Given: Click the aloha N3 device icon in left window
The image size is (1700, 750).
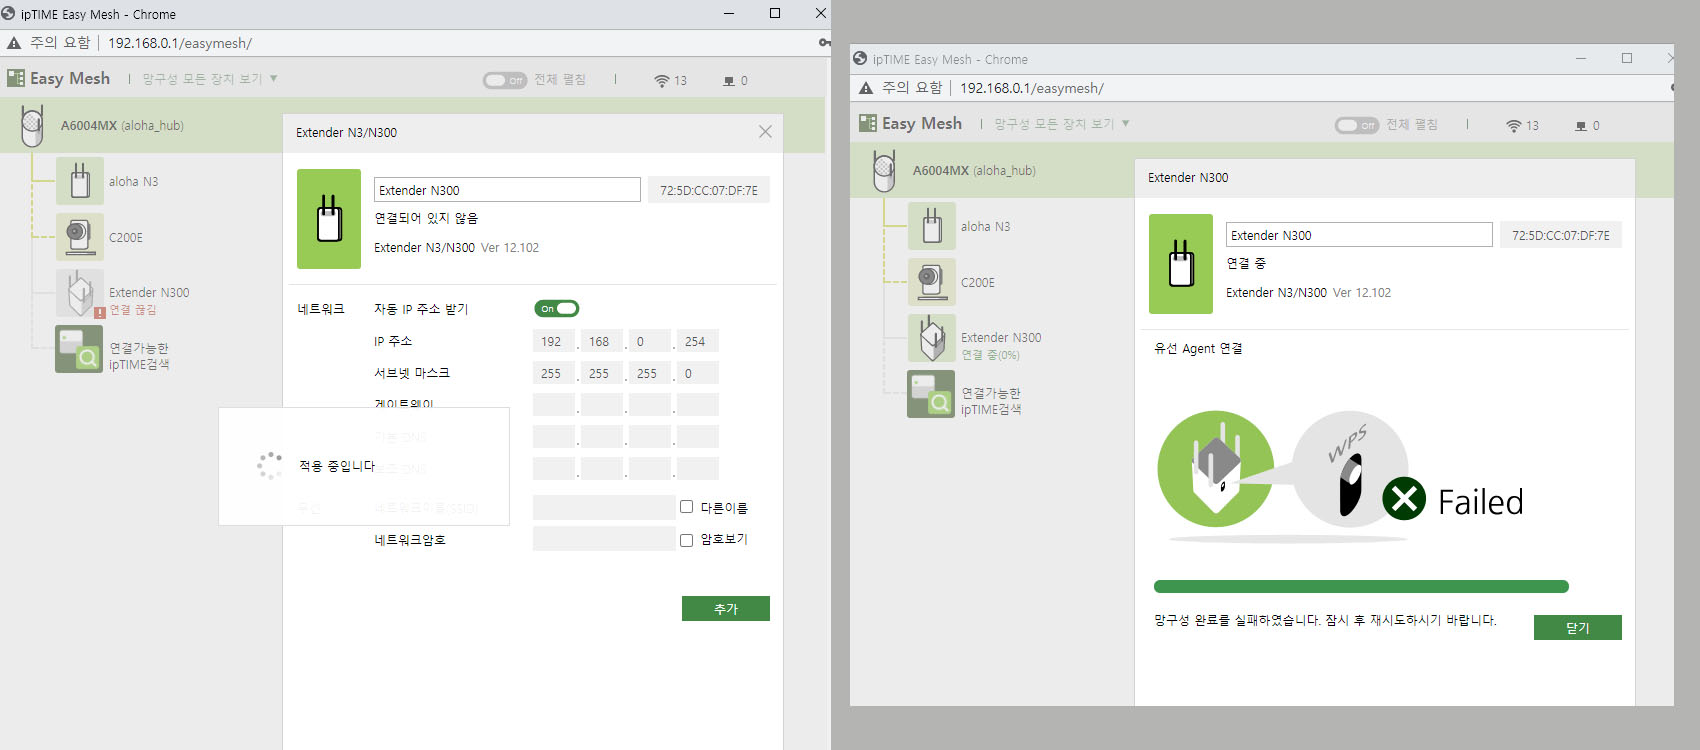Looking at the screenshot, I should pos(80,181).
